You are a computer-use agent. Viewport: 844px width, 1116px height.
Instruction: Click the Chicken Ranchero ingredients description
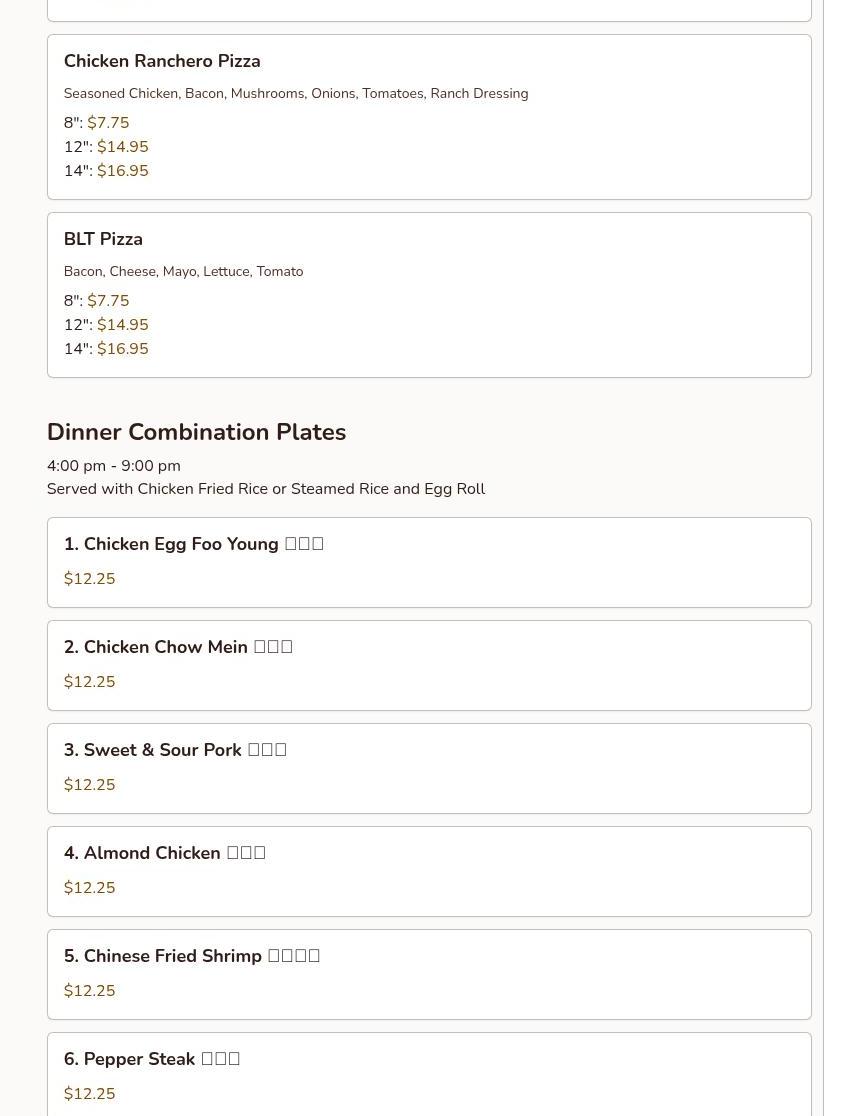[x=296, y=93]
